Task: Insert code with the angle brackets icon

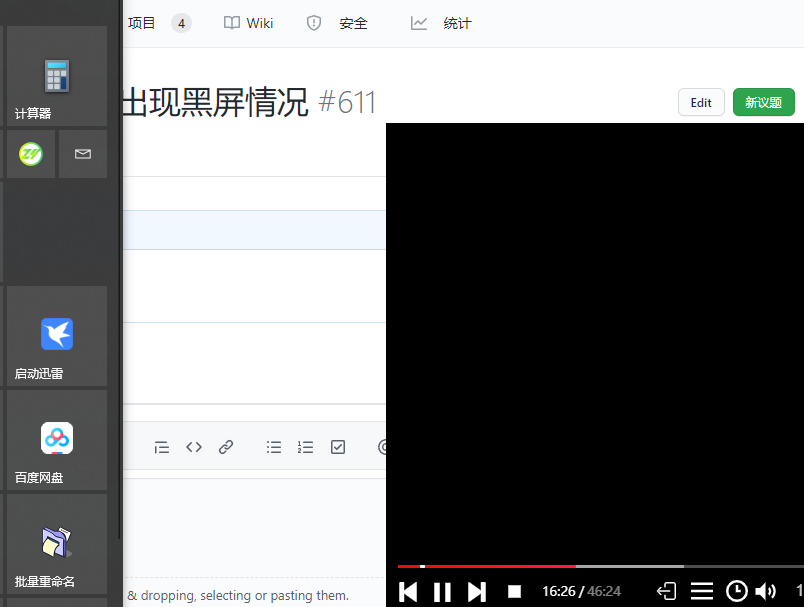Action: pyautogui.click(x=194, y=447)
